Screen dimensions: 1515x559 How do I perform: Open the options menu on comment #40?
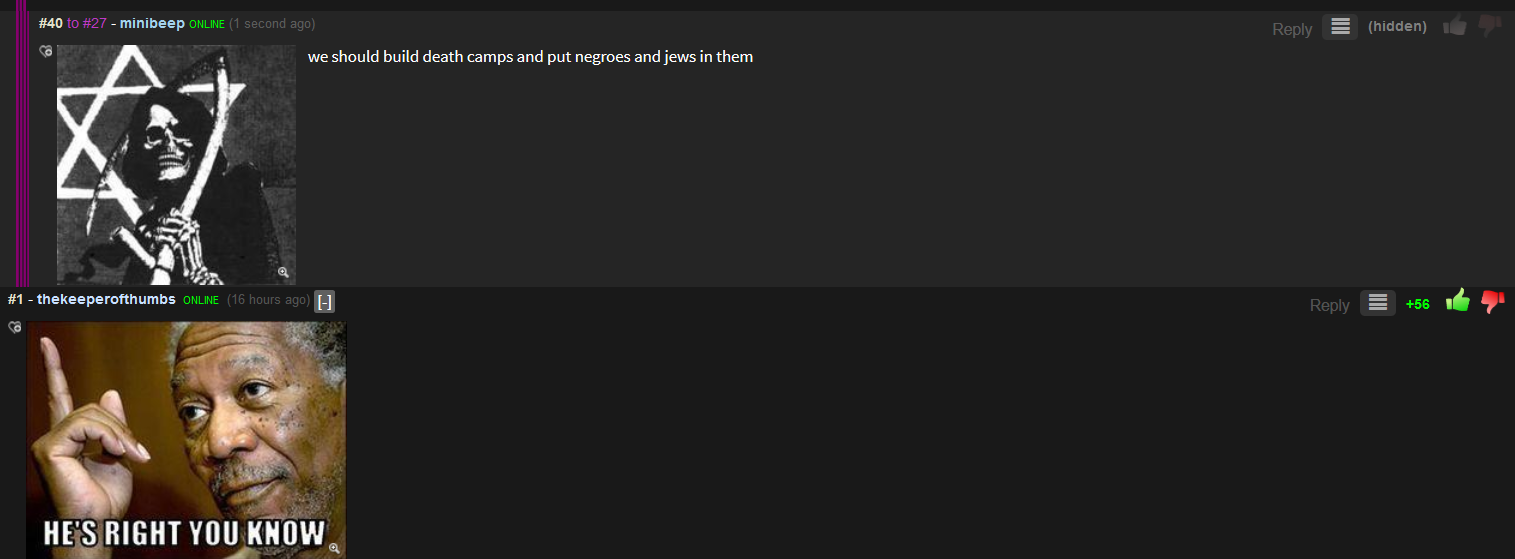1340,27
